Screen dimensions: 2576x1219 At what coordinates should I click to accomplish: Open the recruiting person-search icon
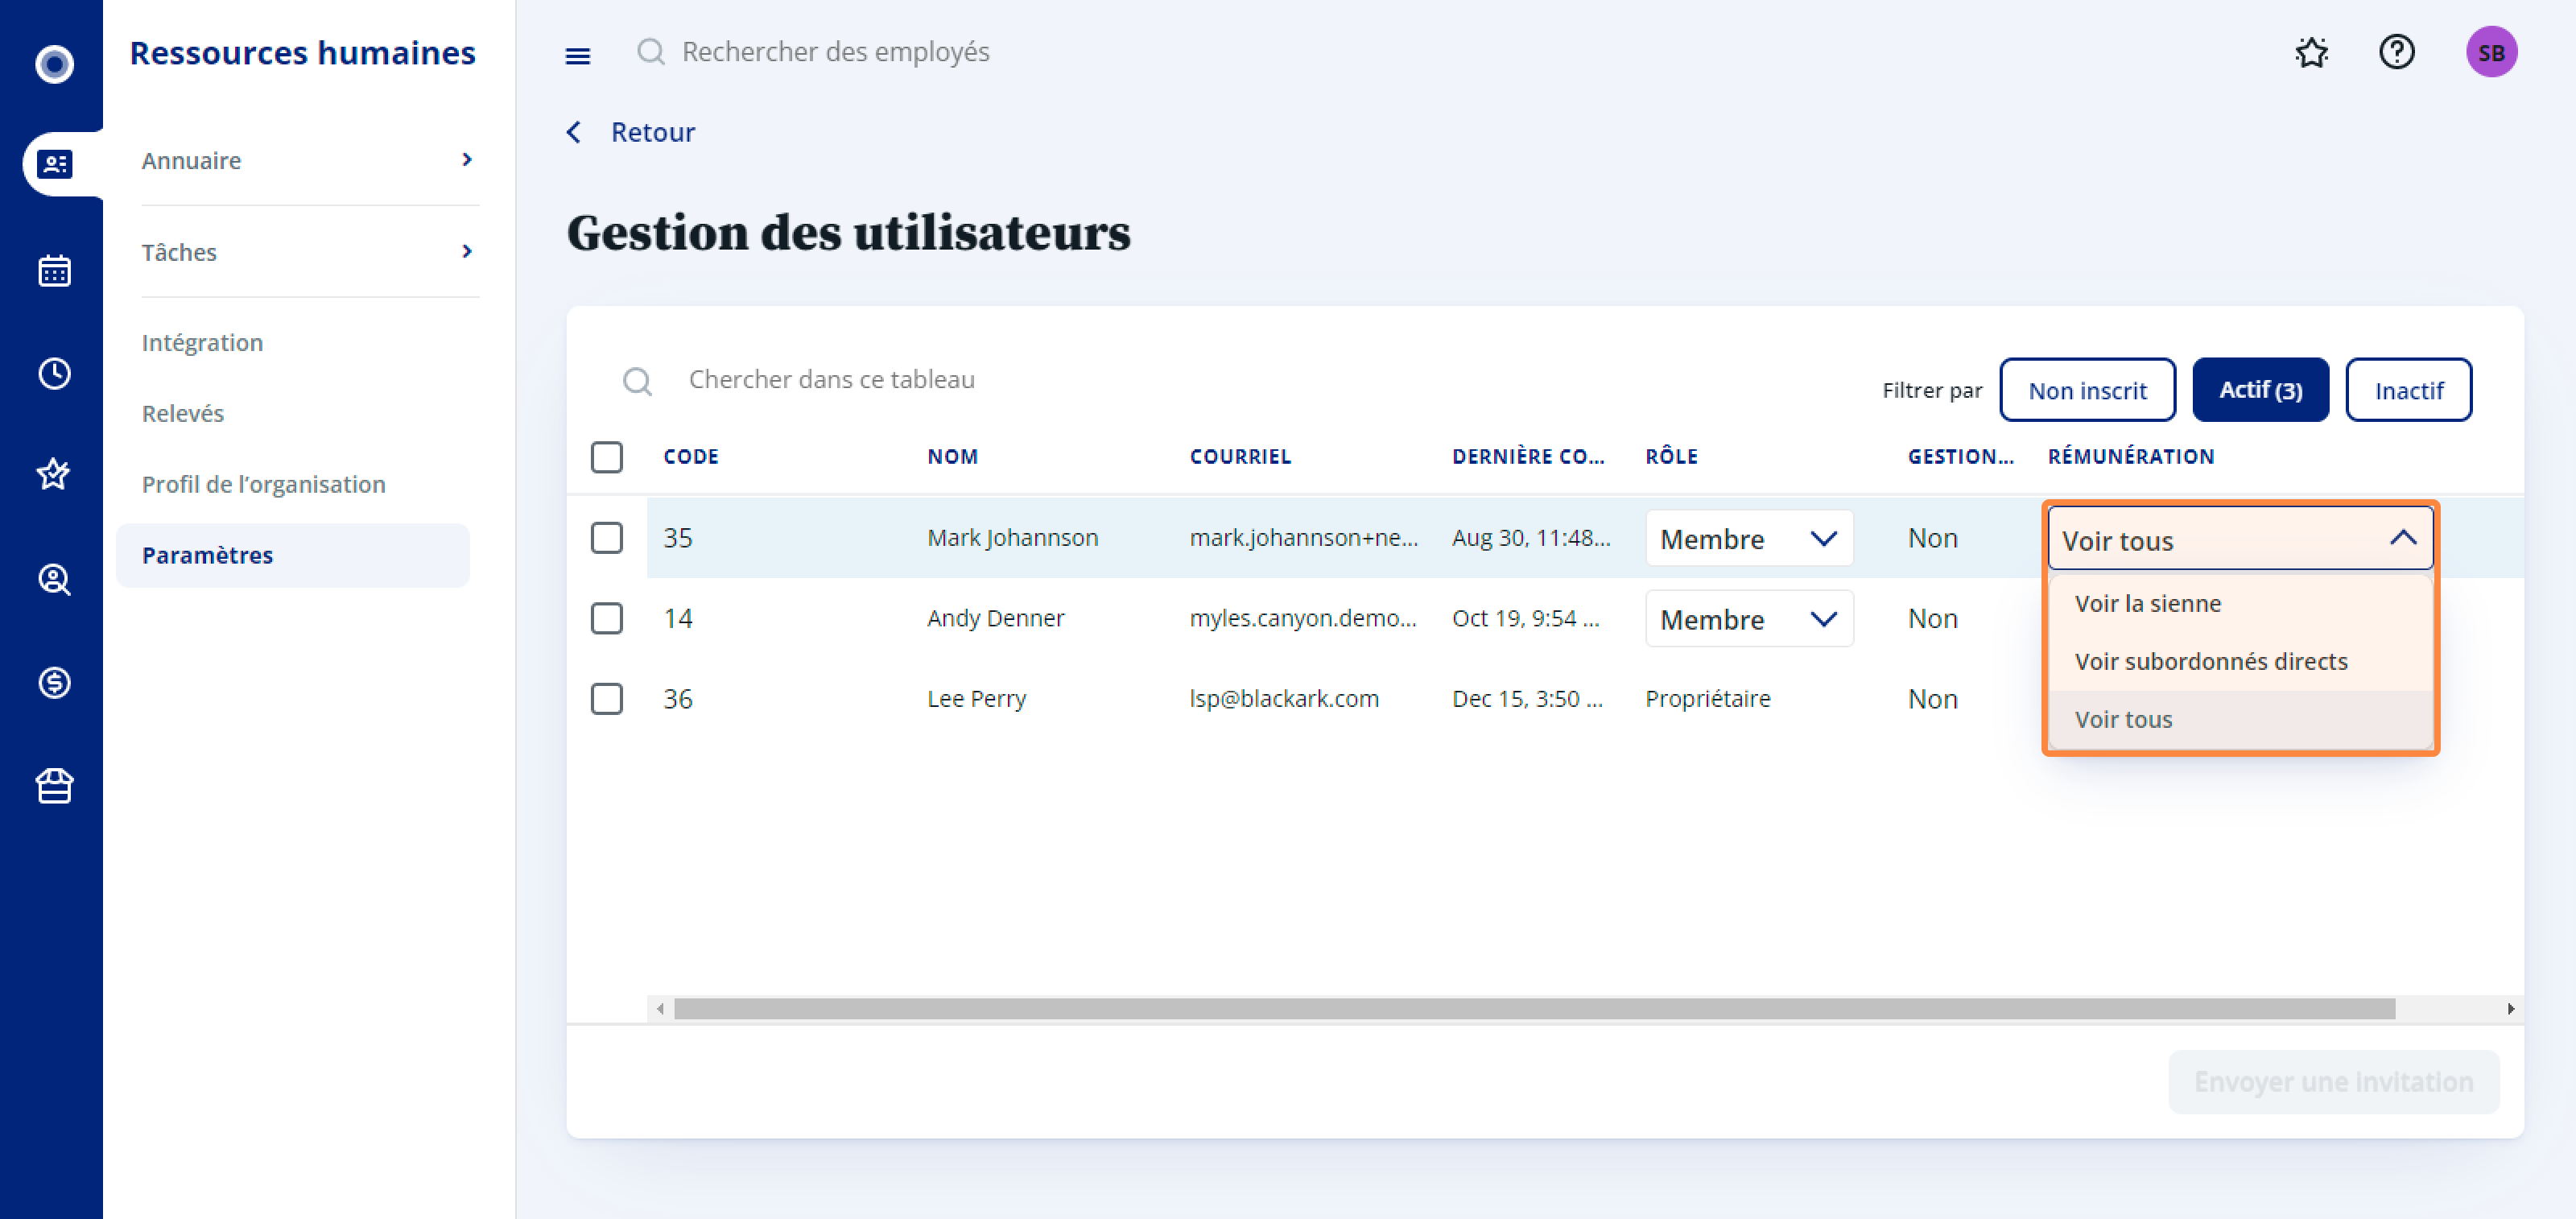coord(54,579)
